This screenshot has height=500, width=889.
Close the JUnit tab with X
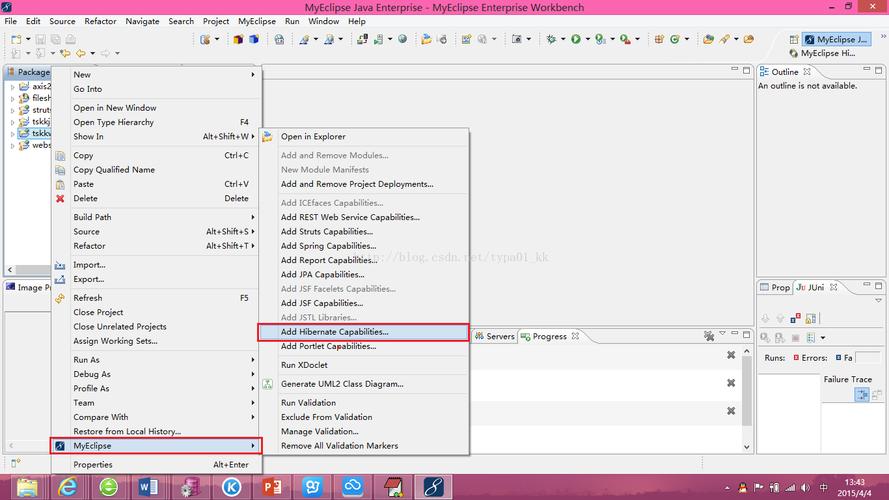[x=833, y=287]
